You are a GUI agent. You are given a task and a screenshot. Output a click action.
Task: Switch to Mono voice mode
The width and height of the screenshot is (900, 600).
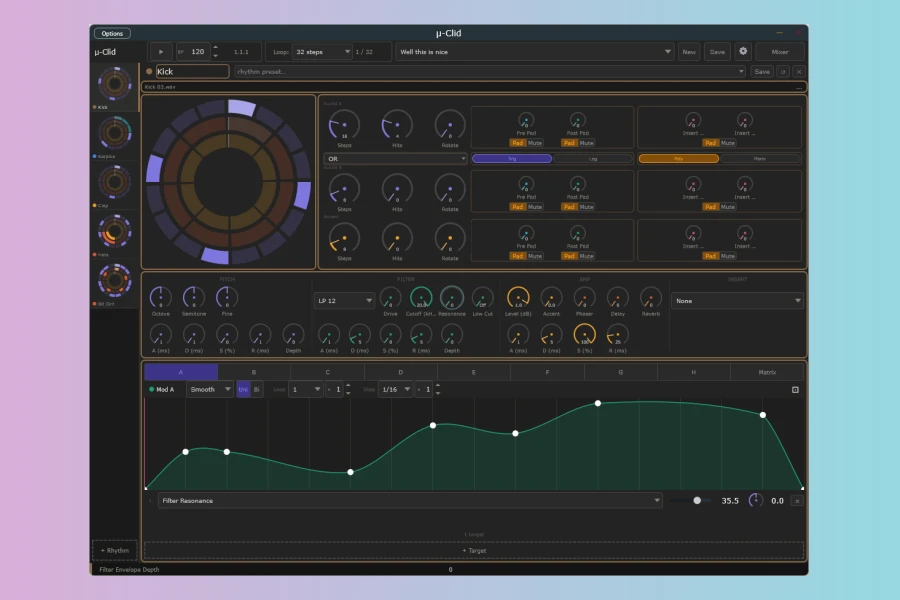point(760,158)
